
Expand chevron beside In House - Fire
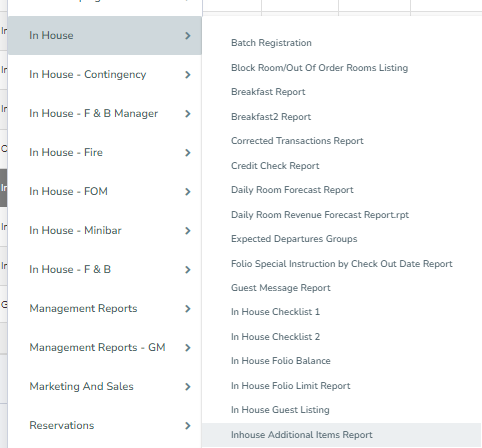point(188,153)
